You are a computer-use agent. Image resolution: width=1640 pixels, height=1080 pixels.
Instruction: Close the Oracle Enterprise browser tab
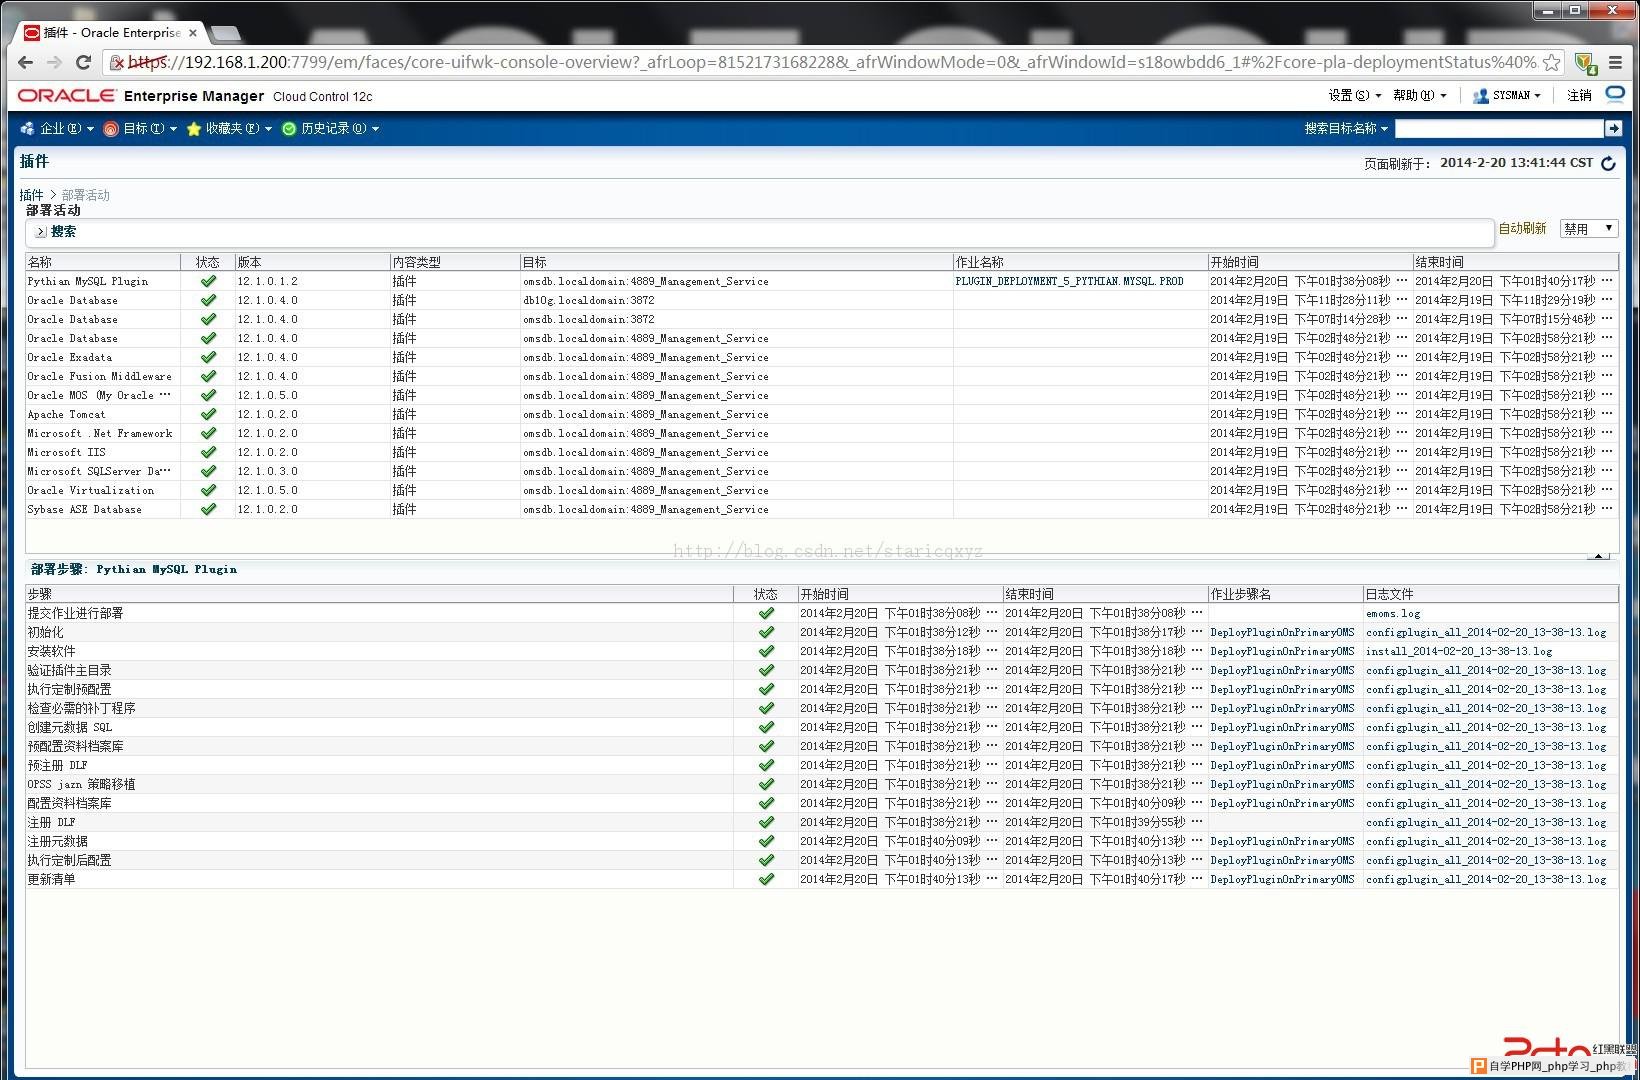point(193,33)
